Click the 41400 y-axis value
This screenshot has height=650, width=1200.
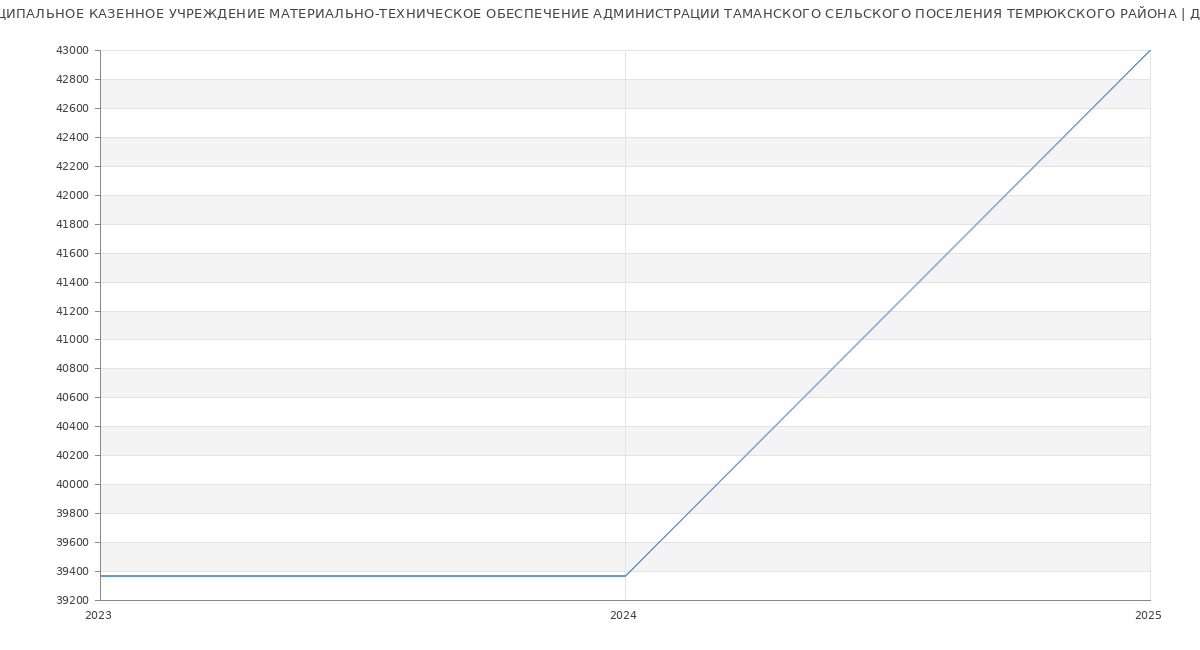click(x=72, y=283)
